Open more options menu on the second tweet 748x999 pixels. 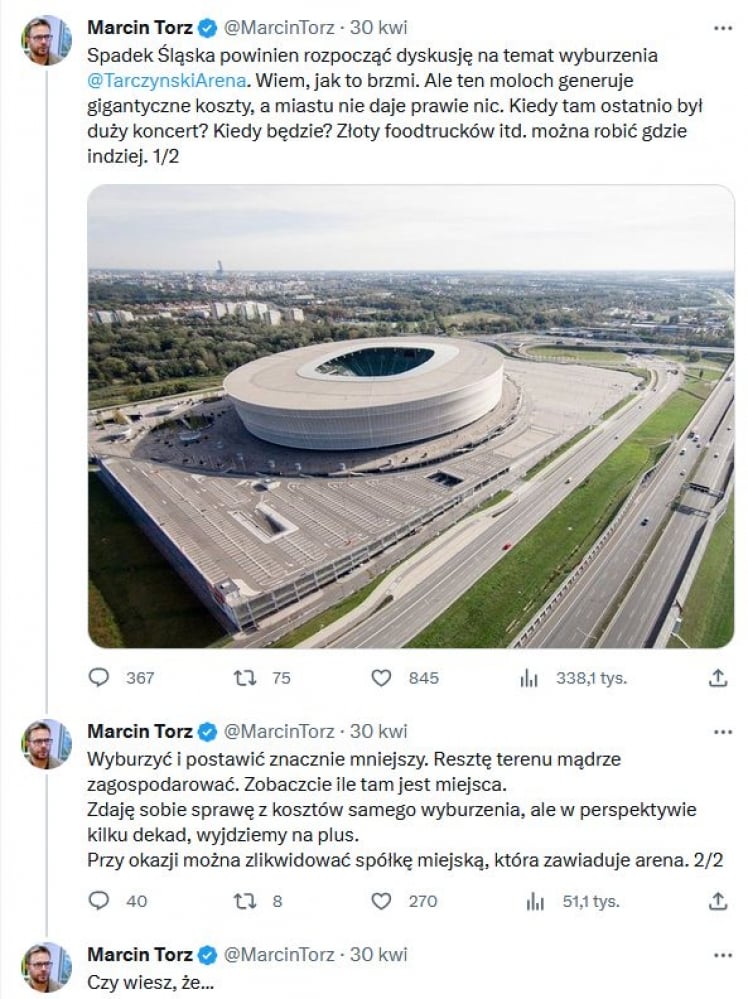tap(722, 731)
